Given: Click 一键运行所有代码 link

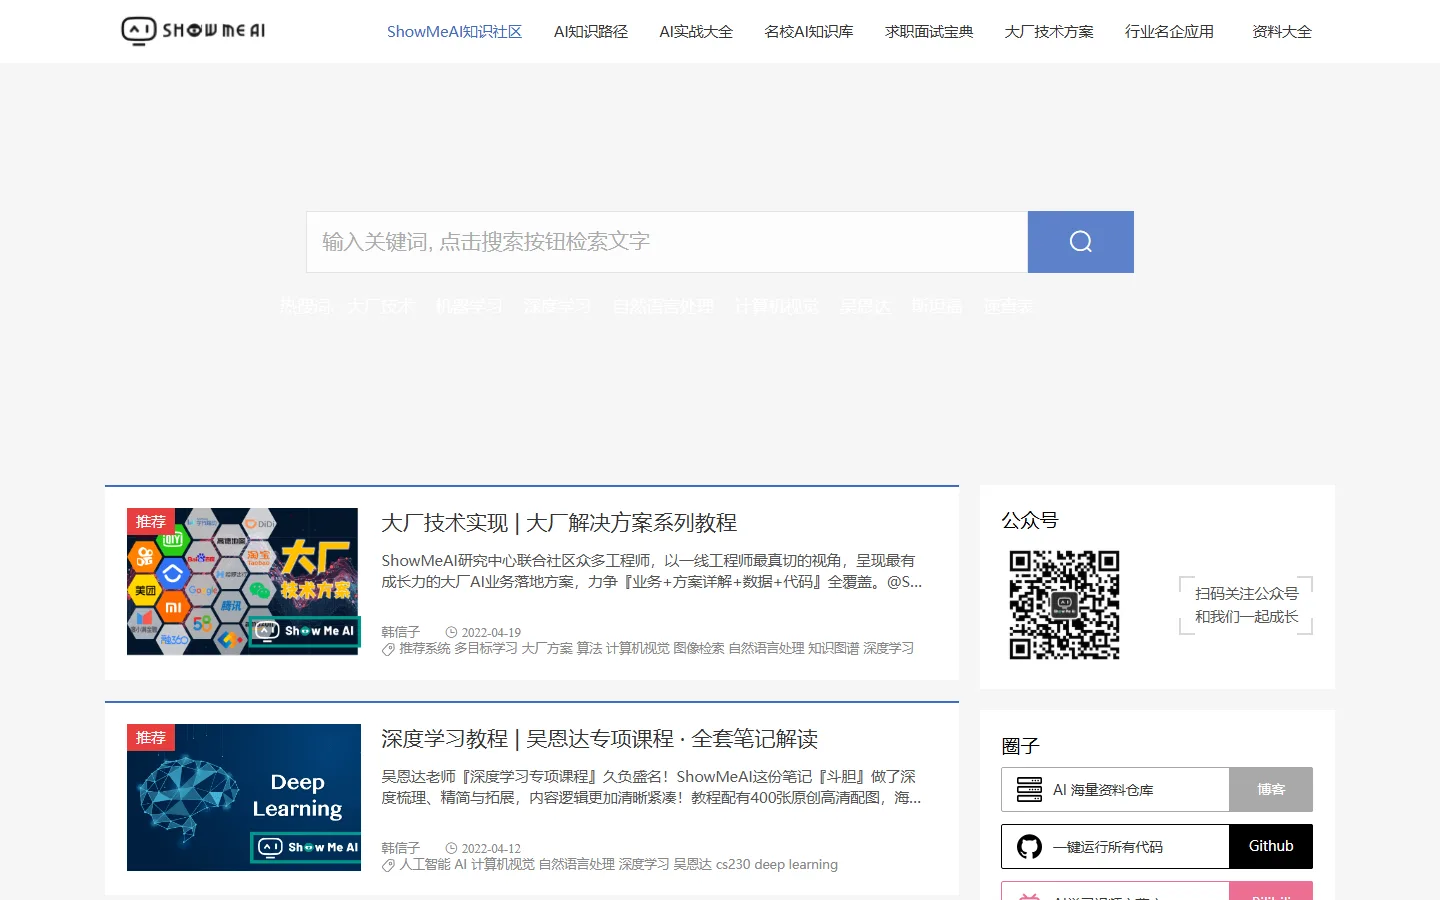Looking at the screenshot, I should (x=1108, y=847).
